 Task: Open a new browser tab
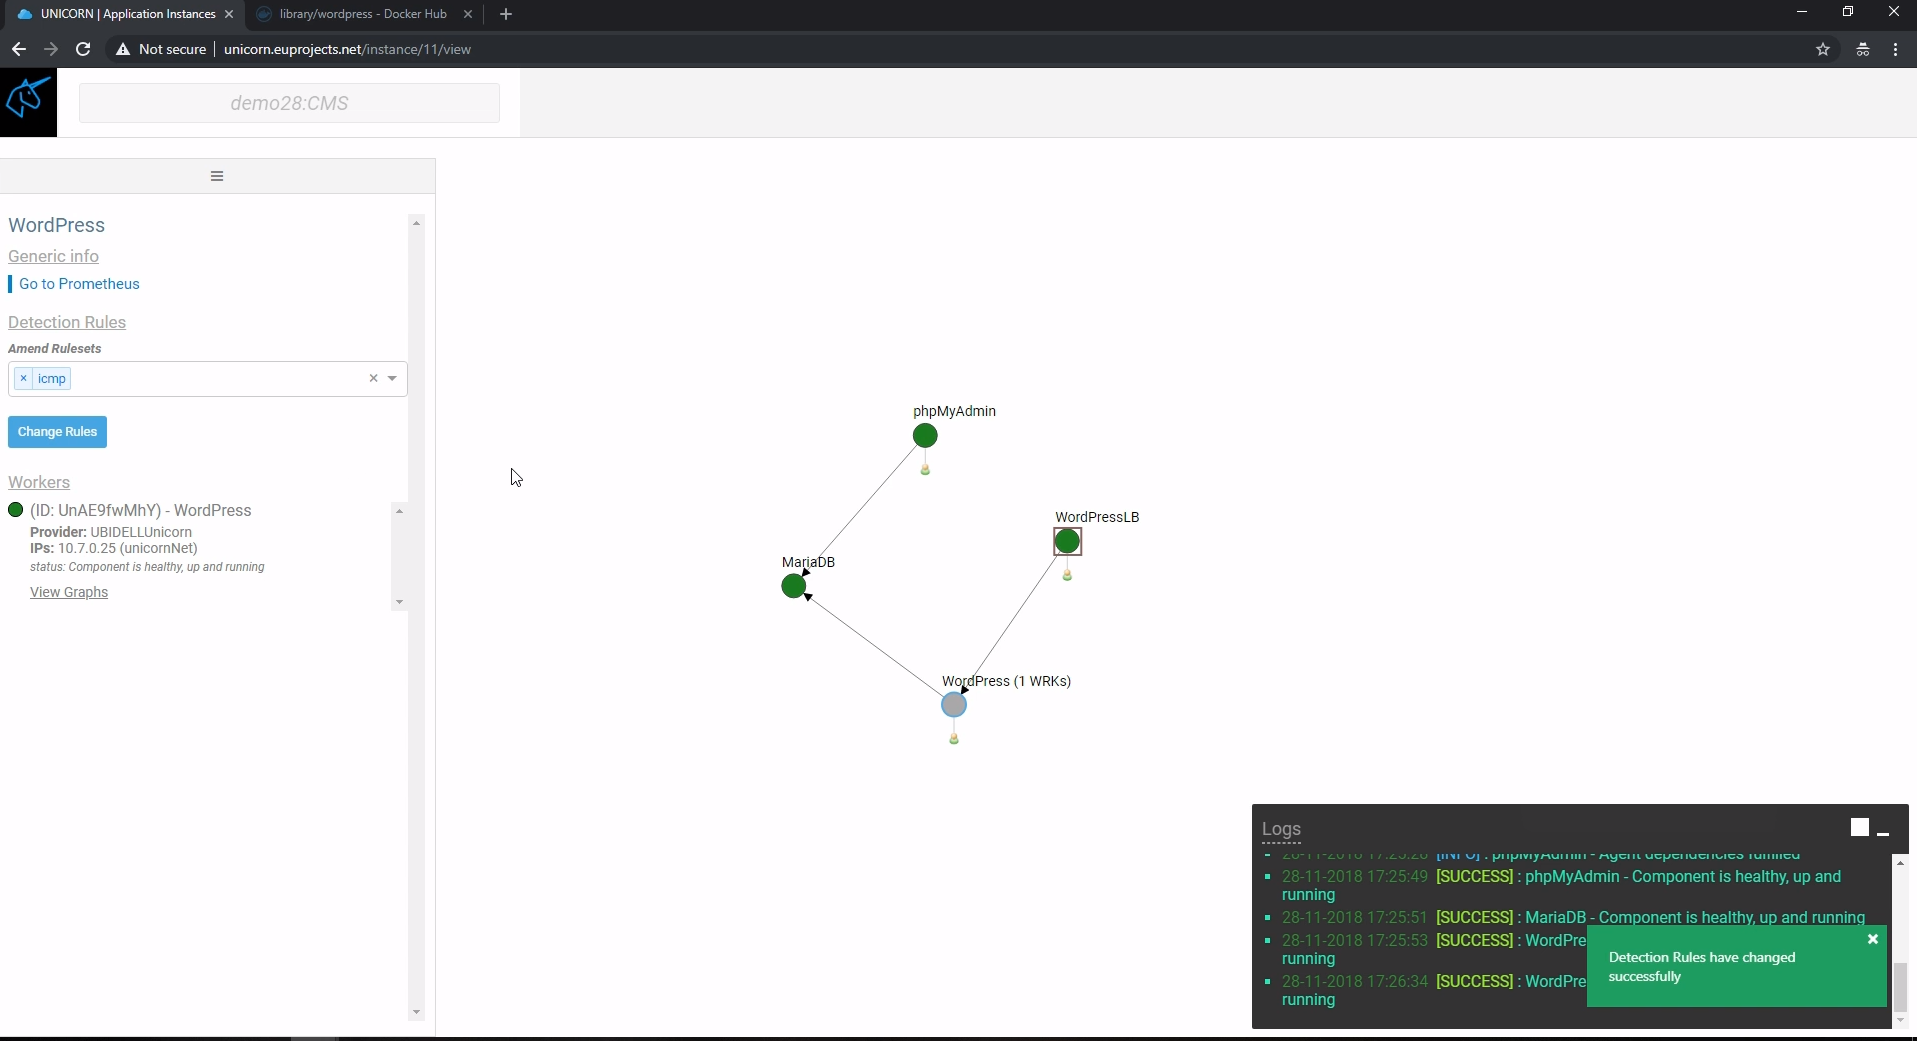(506, 14)
